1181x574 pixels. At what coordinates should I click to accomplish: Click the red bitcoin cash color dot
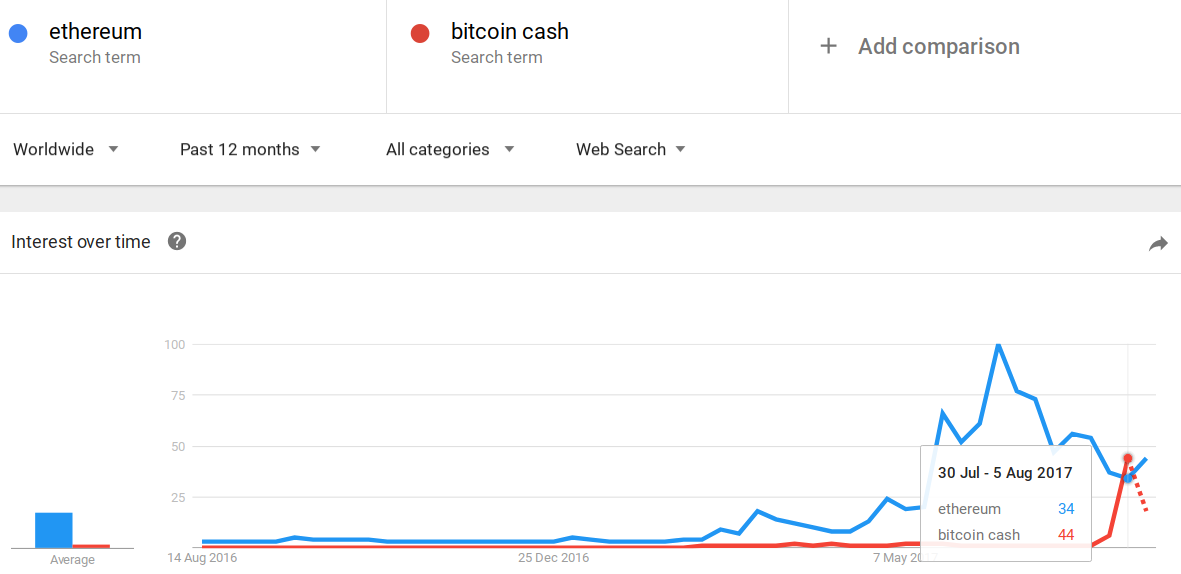click(x=420, y=33)
